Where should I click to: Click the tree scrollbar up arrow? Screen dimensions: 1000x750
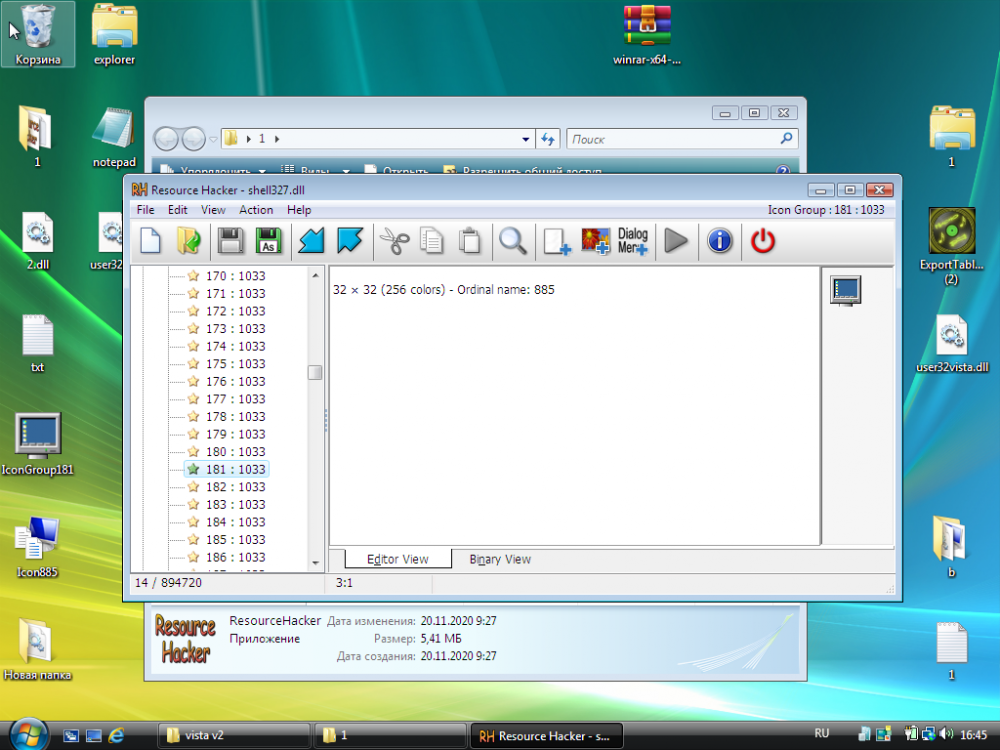click(315, 275)
